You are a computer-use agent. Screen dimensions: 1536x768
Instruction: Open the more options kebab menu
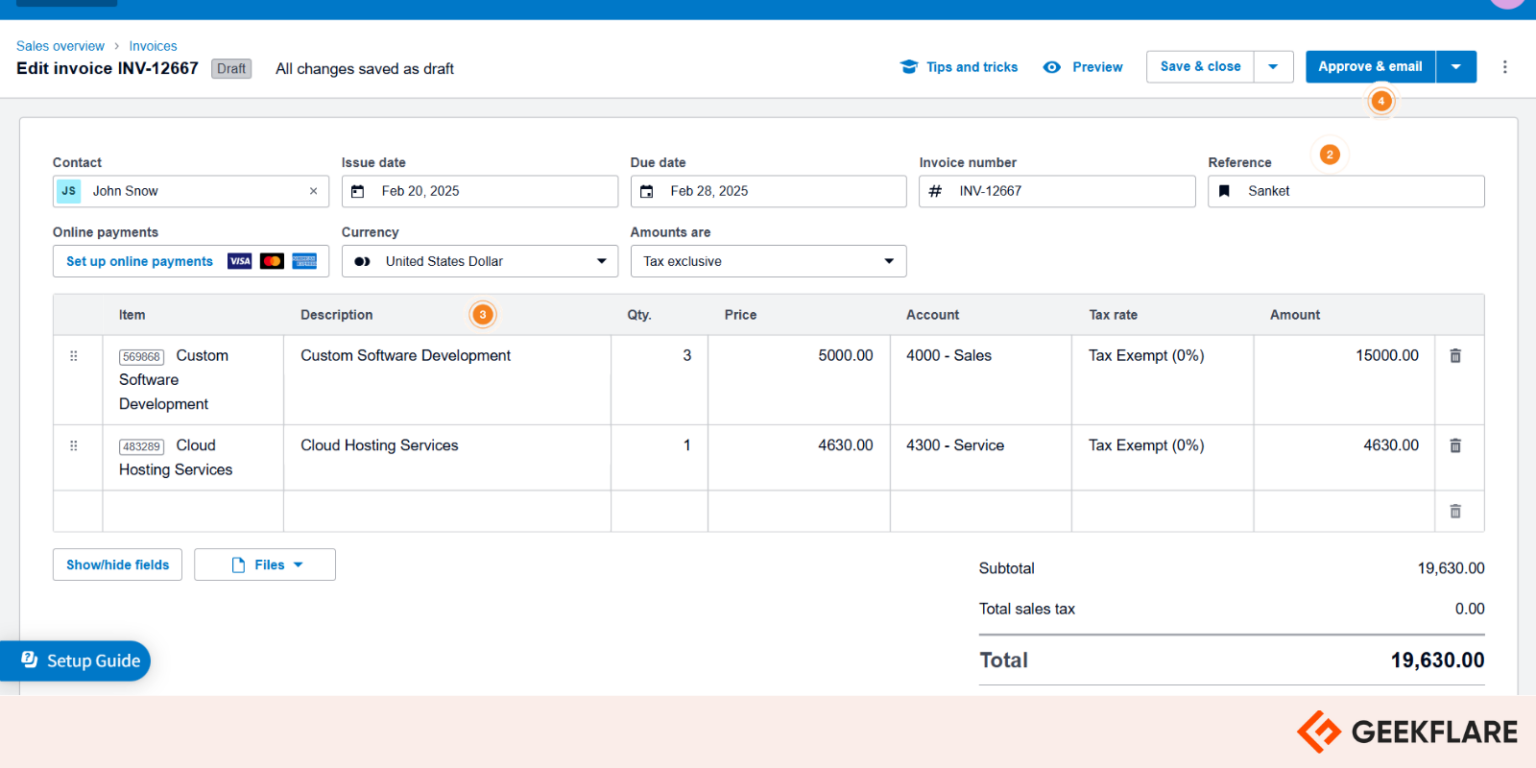coord(1505,67)
